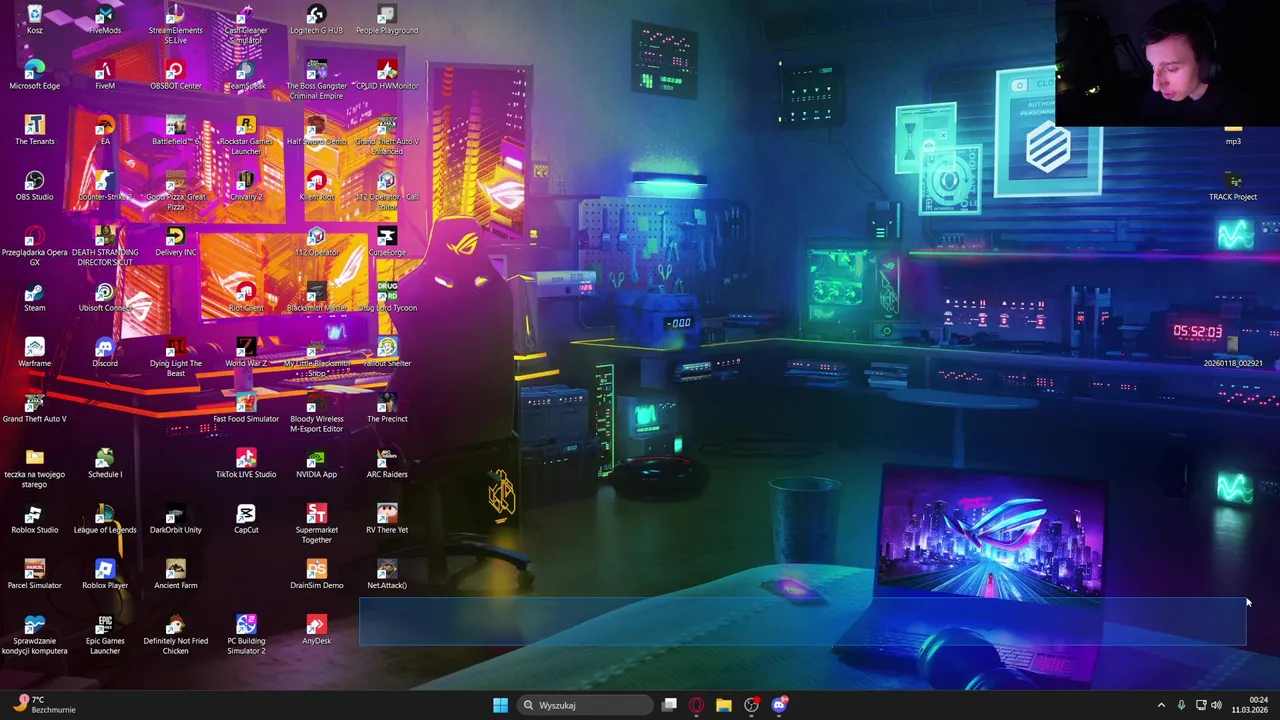
Task: Select the OBS Studio desktop icon
Action: tap(35, 186)
